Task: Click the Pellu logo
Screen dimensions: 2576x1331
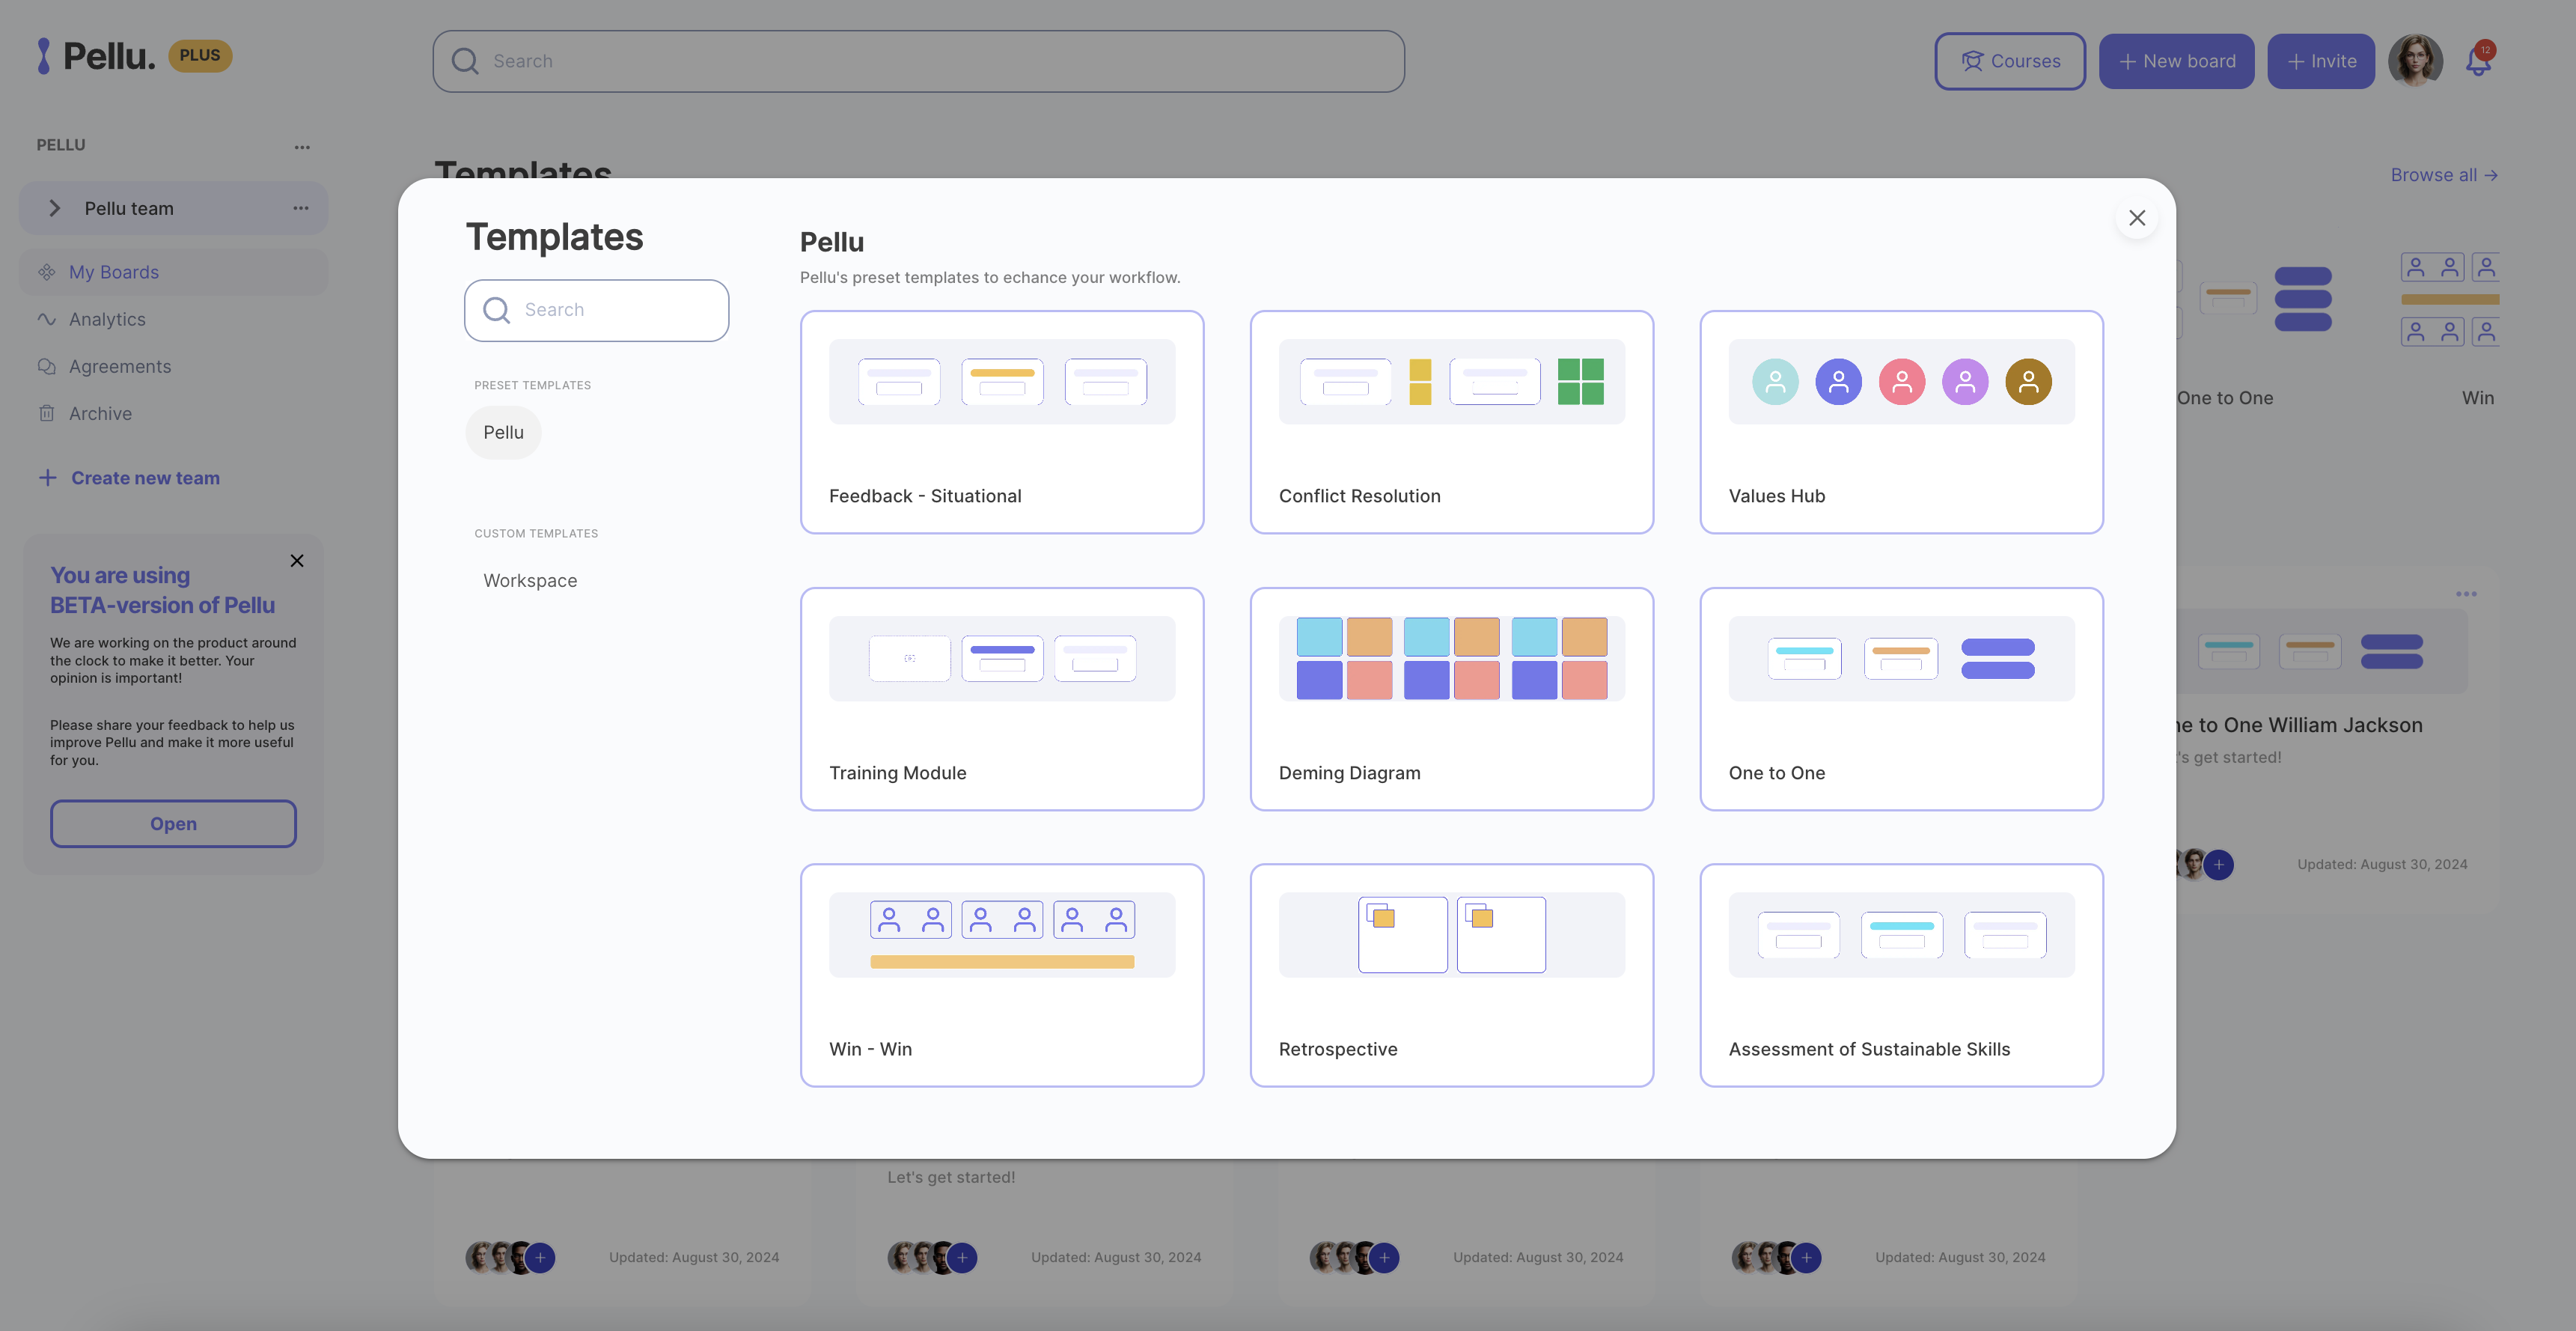Action: pyautogui.click(x=97, y=56)
